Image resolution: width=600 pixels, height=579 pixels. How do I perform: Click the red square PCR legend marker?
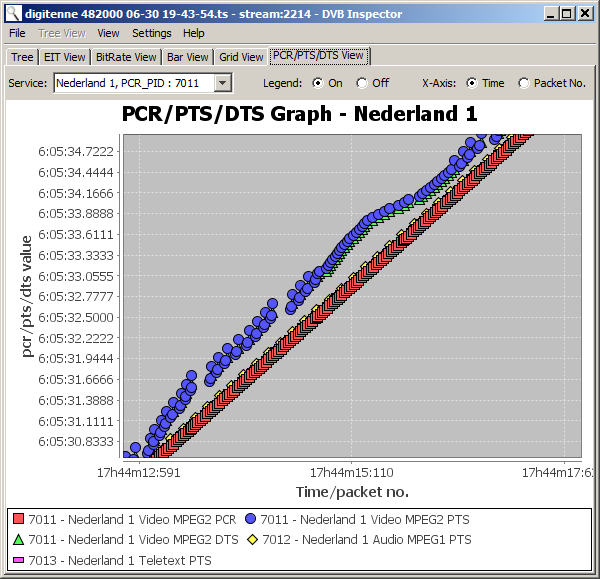[x=17, y=519]
